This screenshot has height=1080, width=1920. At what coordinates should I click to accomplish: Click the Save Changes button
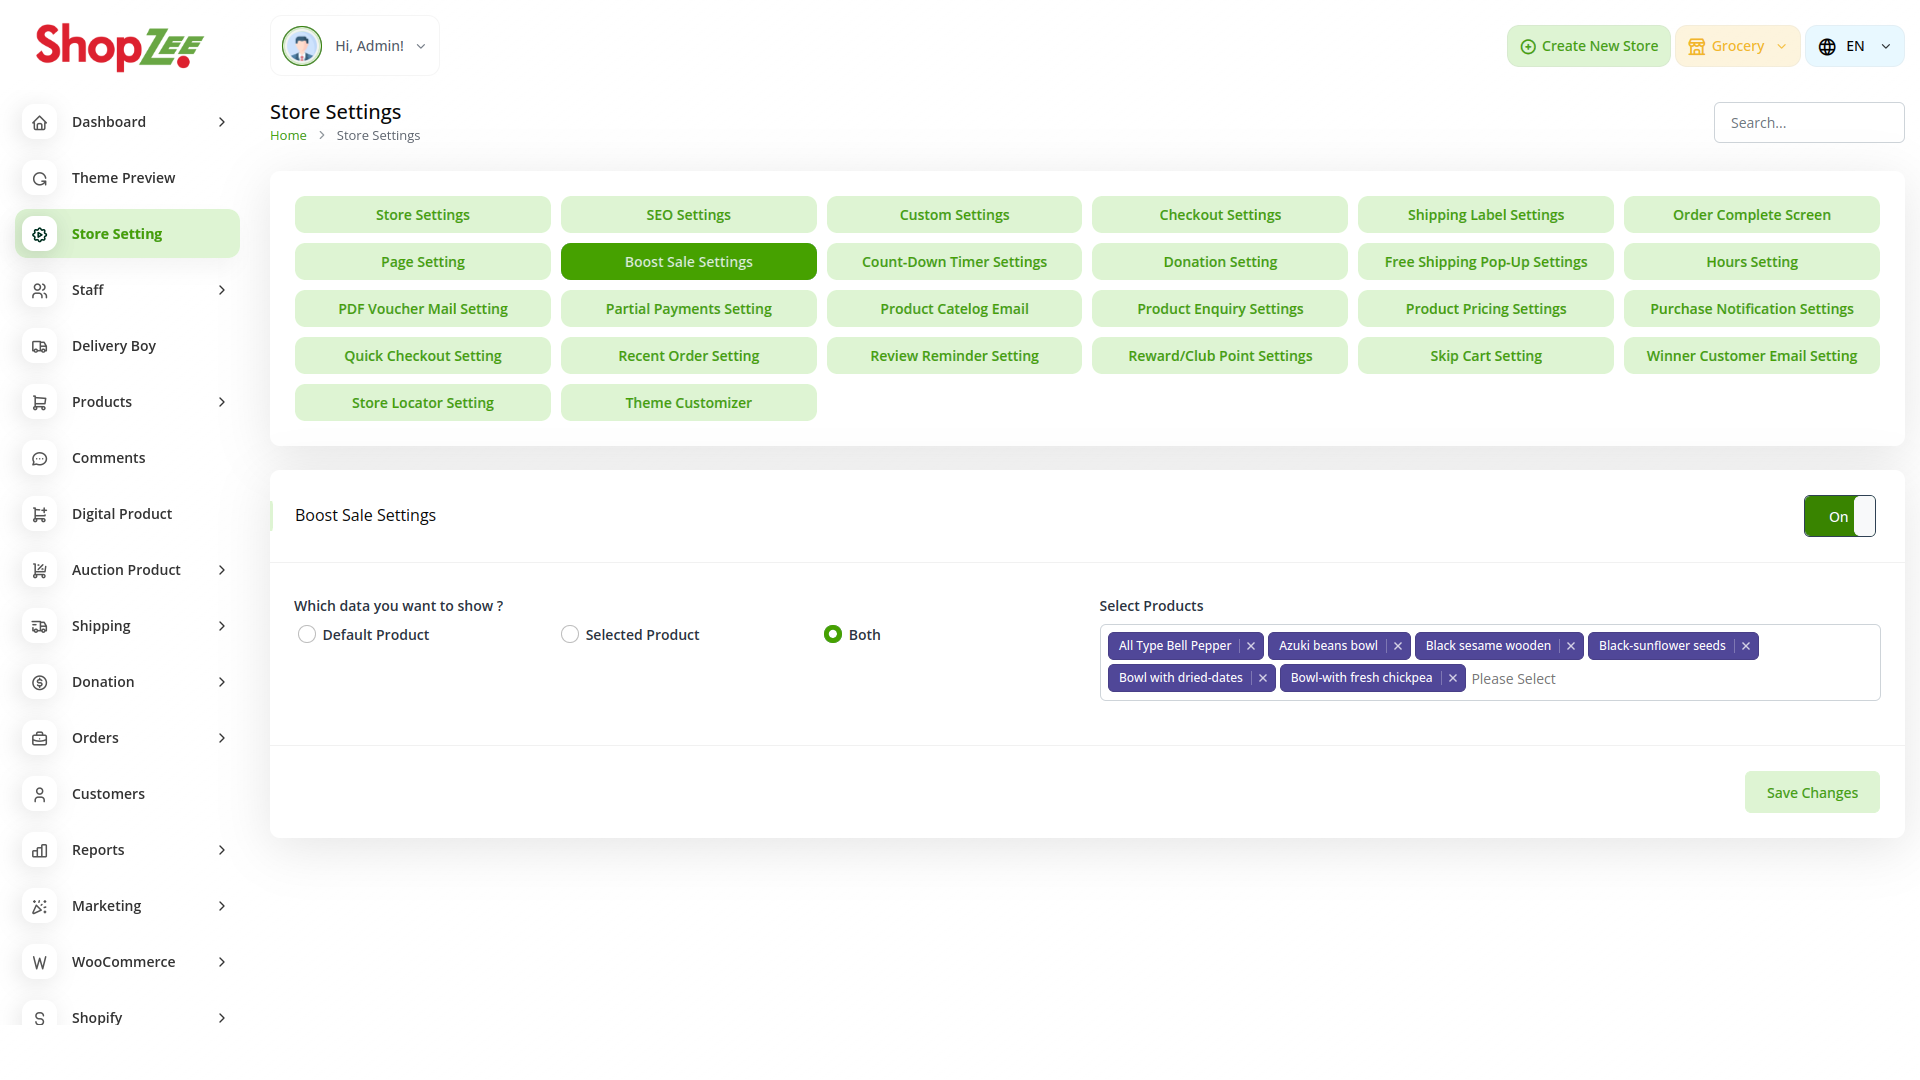point(1811,793)
